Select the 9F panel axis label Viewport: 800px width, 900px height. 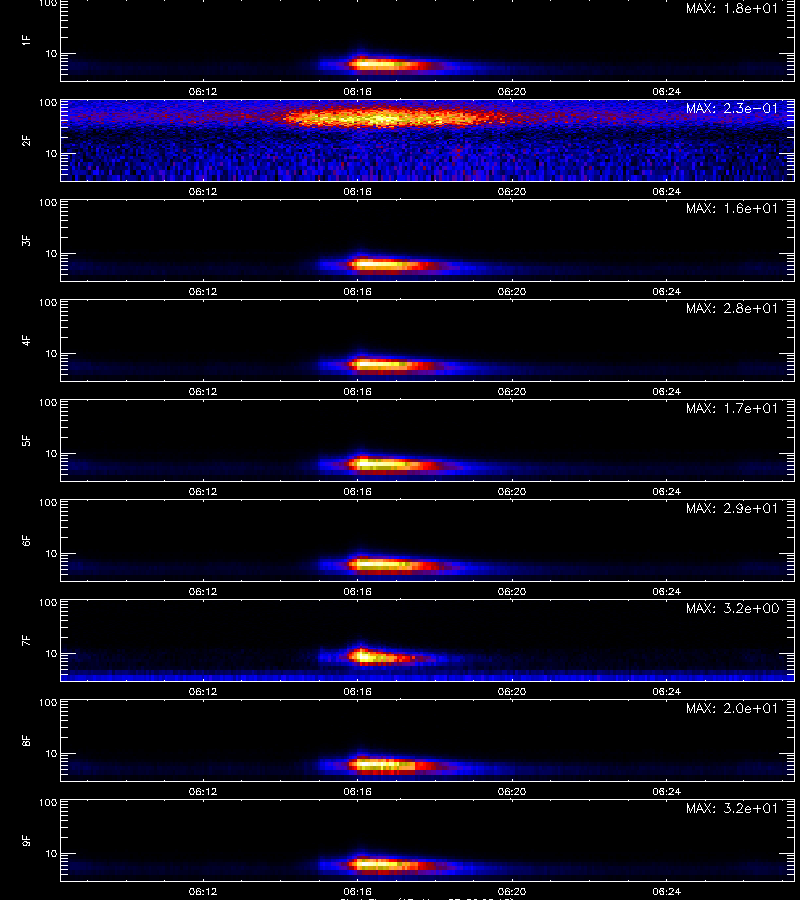(26, 840)
